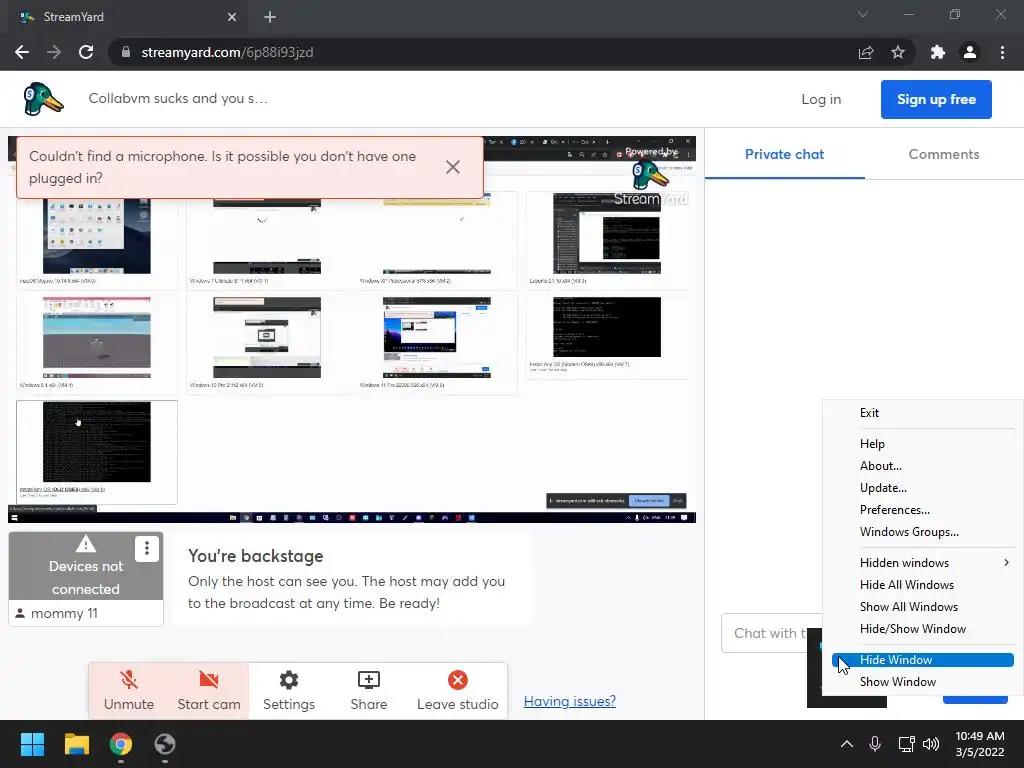Viewport: 1024px width, 768px height.
Task: Click the share page icon in address bar
Action: click(x=866, y=52)
